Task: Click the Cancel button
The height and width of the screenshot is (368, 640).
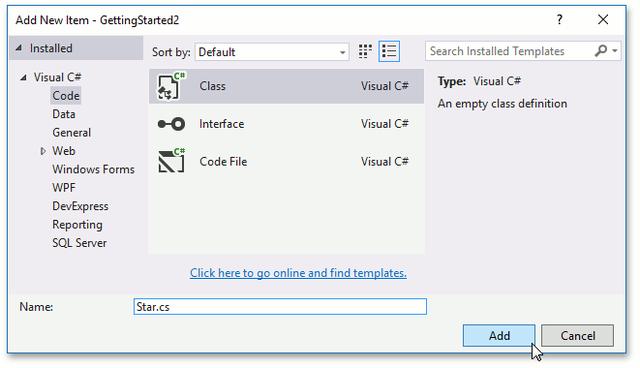Action: tap(577, 335)
